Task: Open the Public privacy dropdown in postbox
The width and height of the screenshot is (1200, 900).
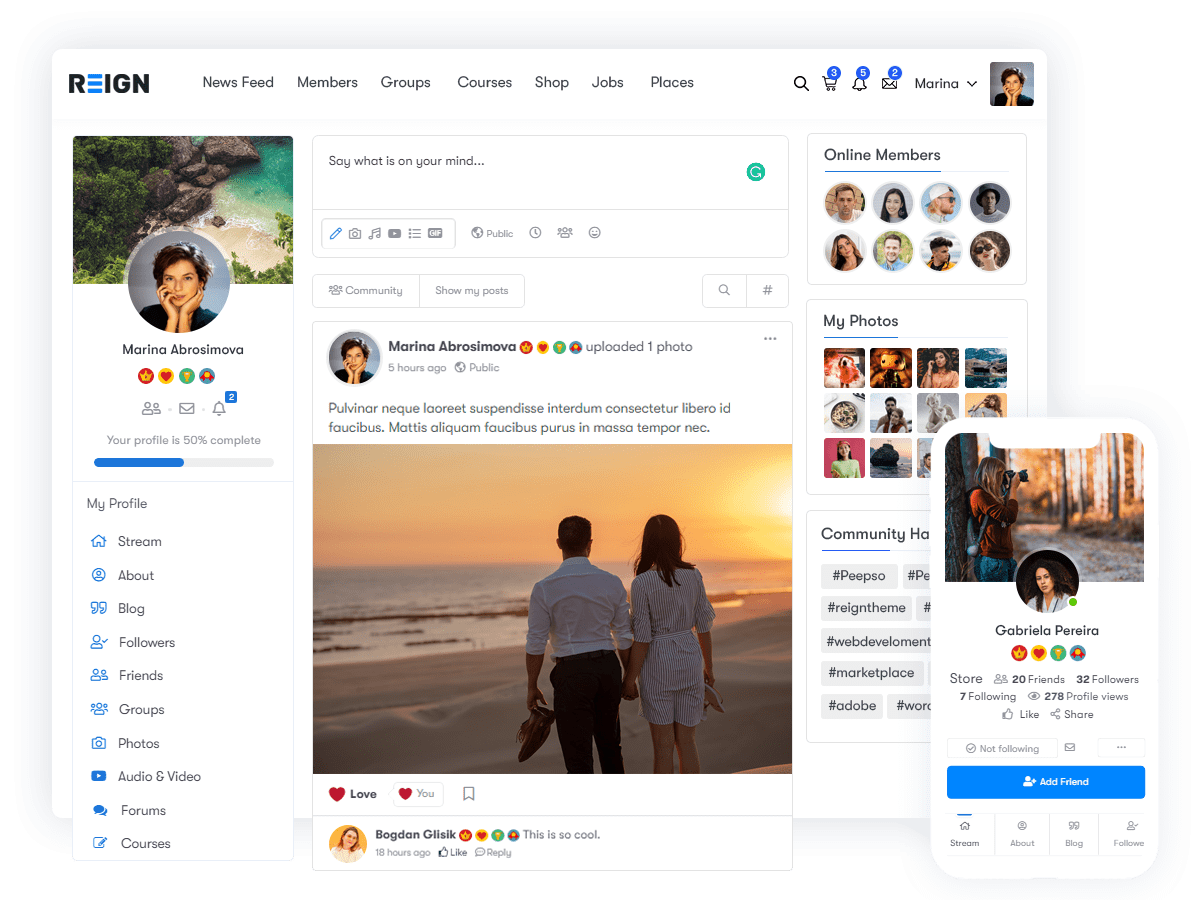Action: pyautogui.click(x=492, y=233)
